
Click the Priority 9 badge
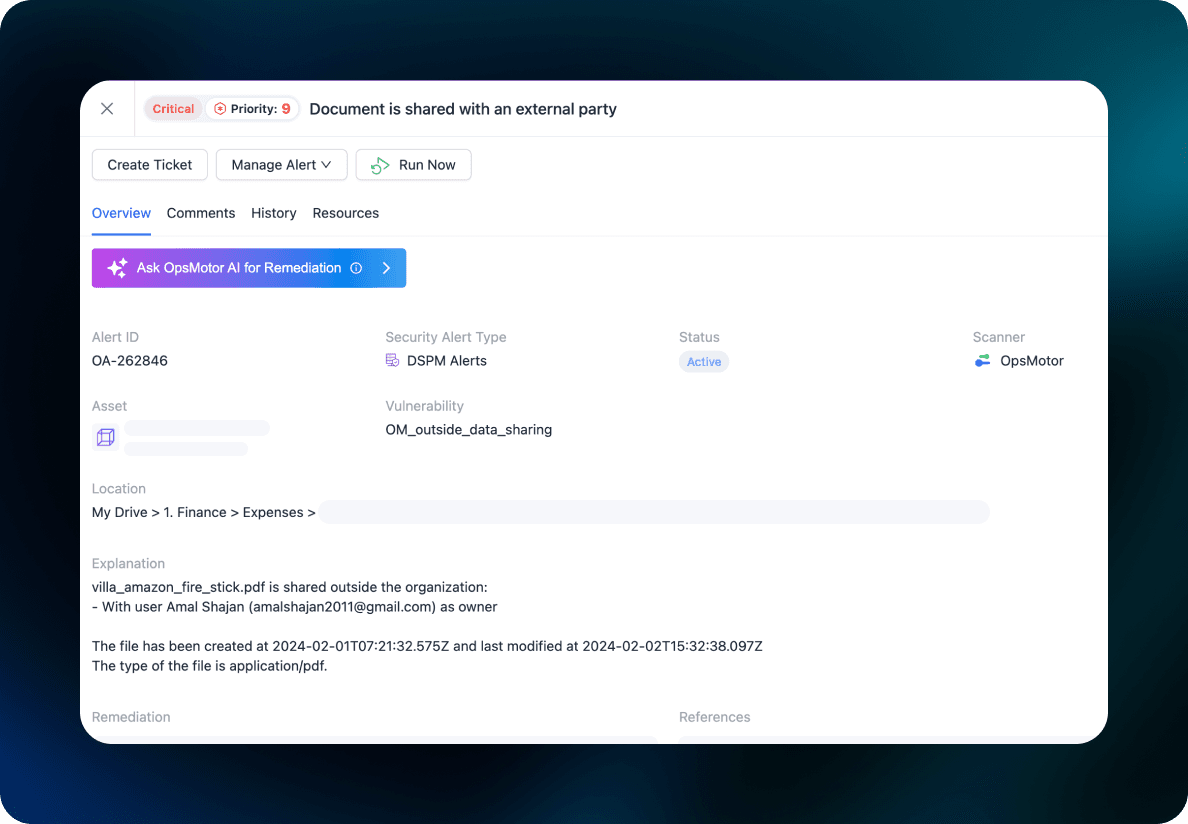coord(252,109)
